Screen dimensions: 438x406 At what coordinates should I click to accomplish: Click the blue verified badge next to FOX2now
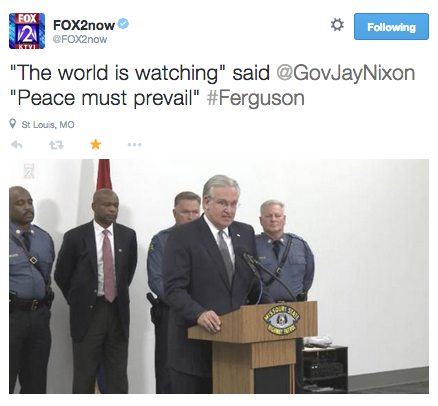coord(124,24)
